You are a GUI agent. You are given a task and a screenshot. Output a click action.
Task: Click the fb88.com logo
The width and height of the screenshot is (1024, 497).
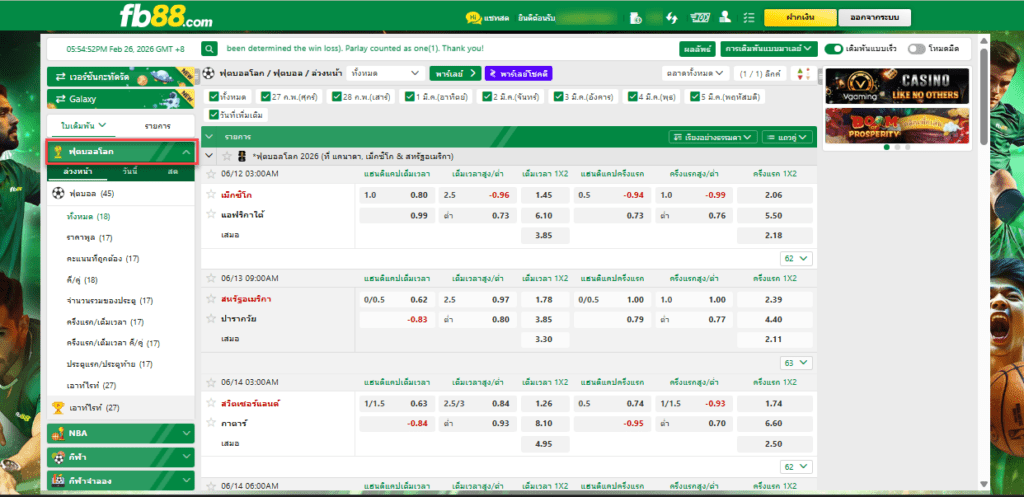click(166, 17)
